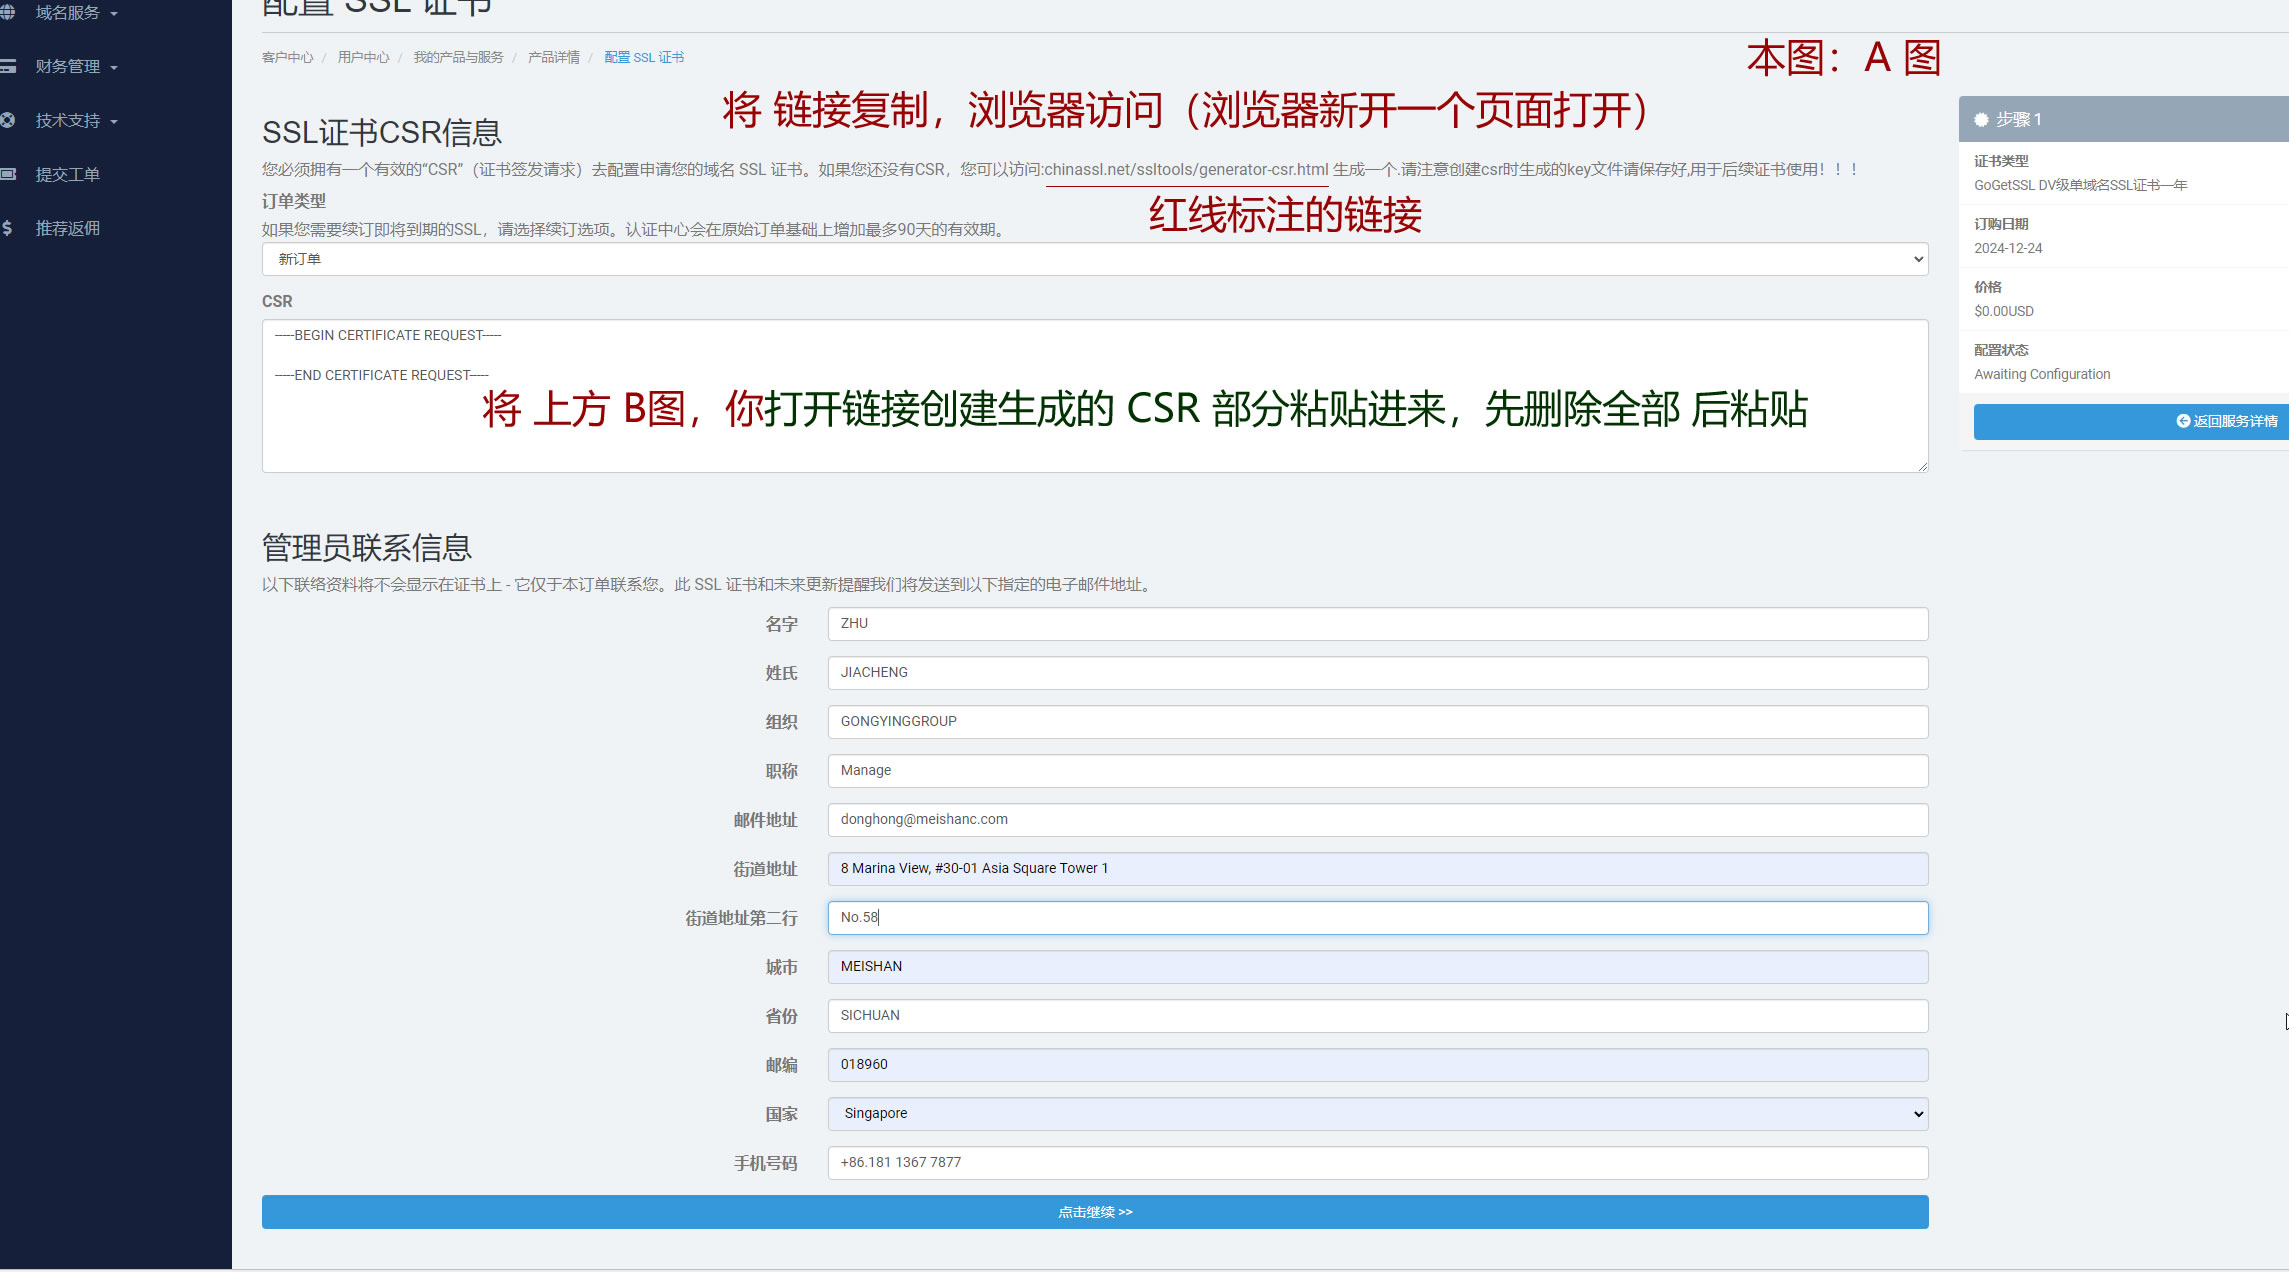Click the 返回服务详情 button

pyautogui.click(x=2131, y=421)
